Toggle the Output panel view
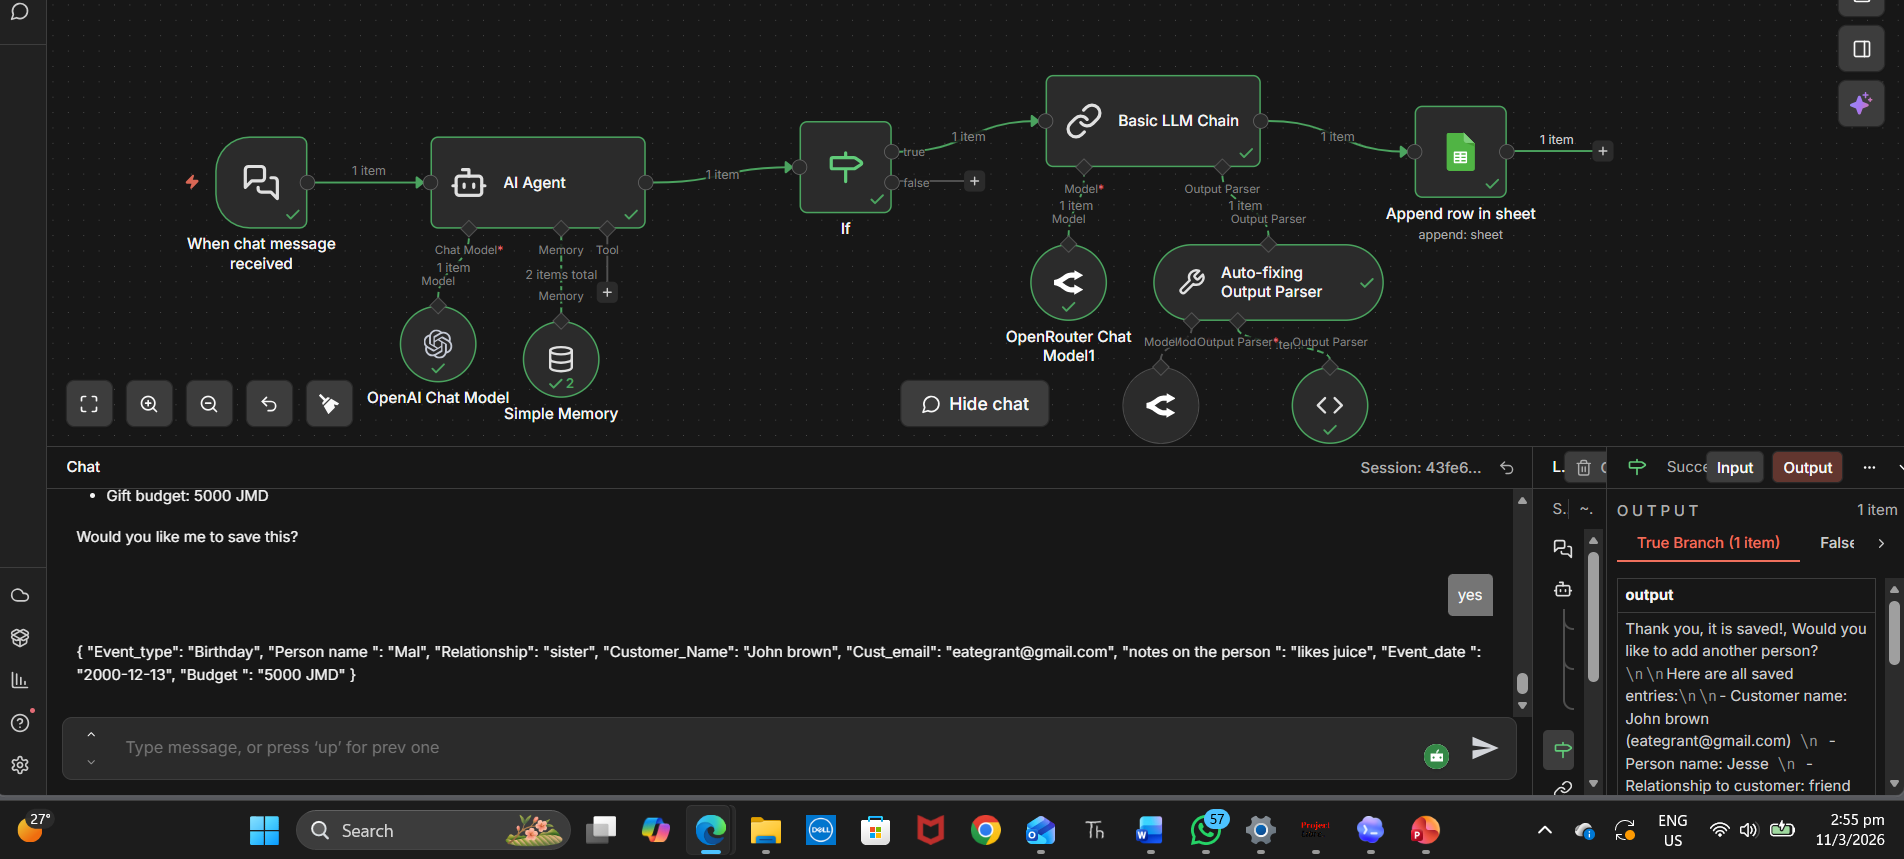Screen dimensions: 1904x859 click(x=1807, y=468)
